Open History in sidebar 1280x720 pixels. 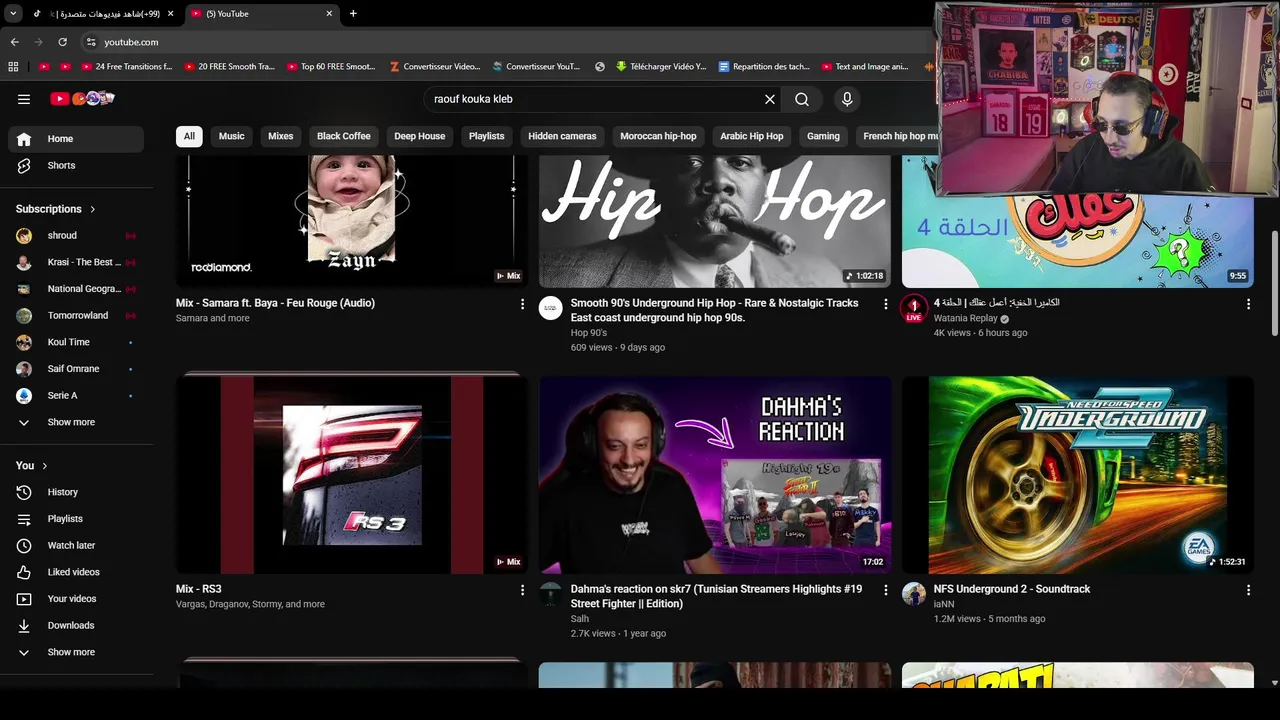pos(76,492)
